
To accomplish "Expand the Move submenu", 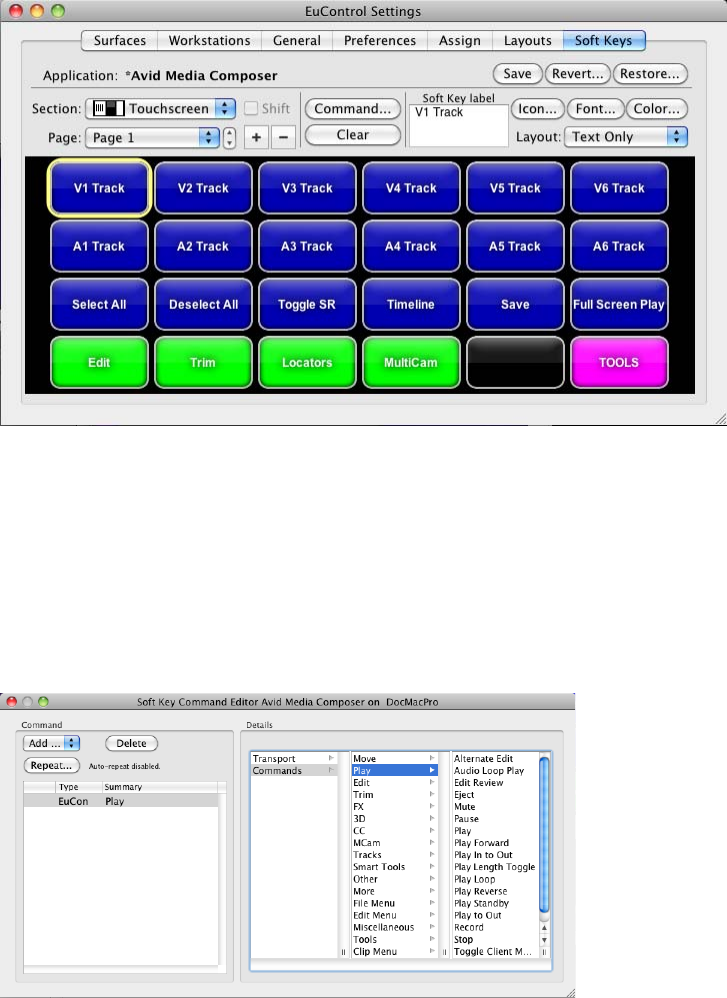I will [x=395, y=759].
